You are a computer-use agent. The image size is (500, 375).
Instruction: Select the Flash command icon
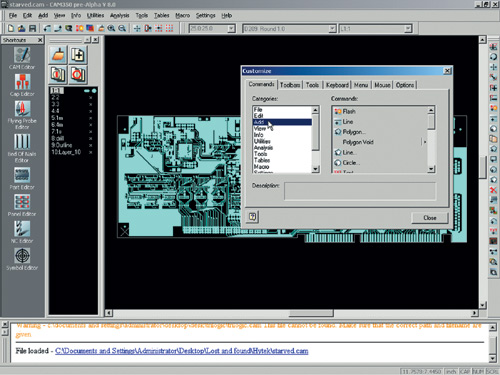tap(338, 111)
